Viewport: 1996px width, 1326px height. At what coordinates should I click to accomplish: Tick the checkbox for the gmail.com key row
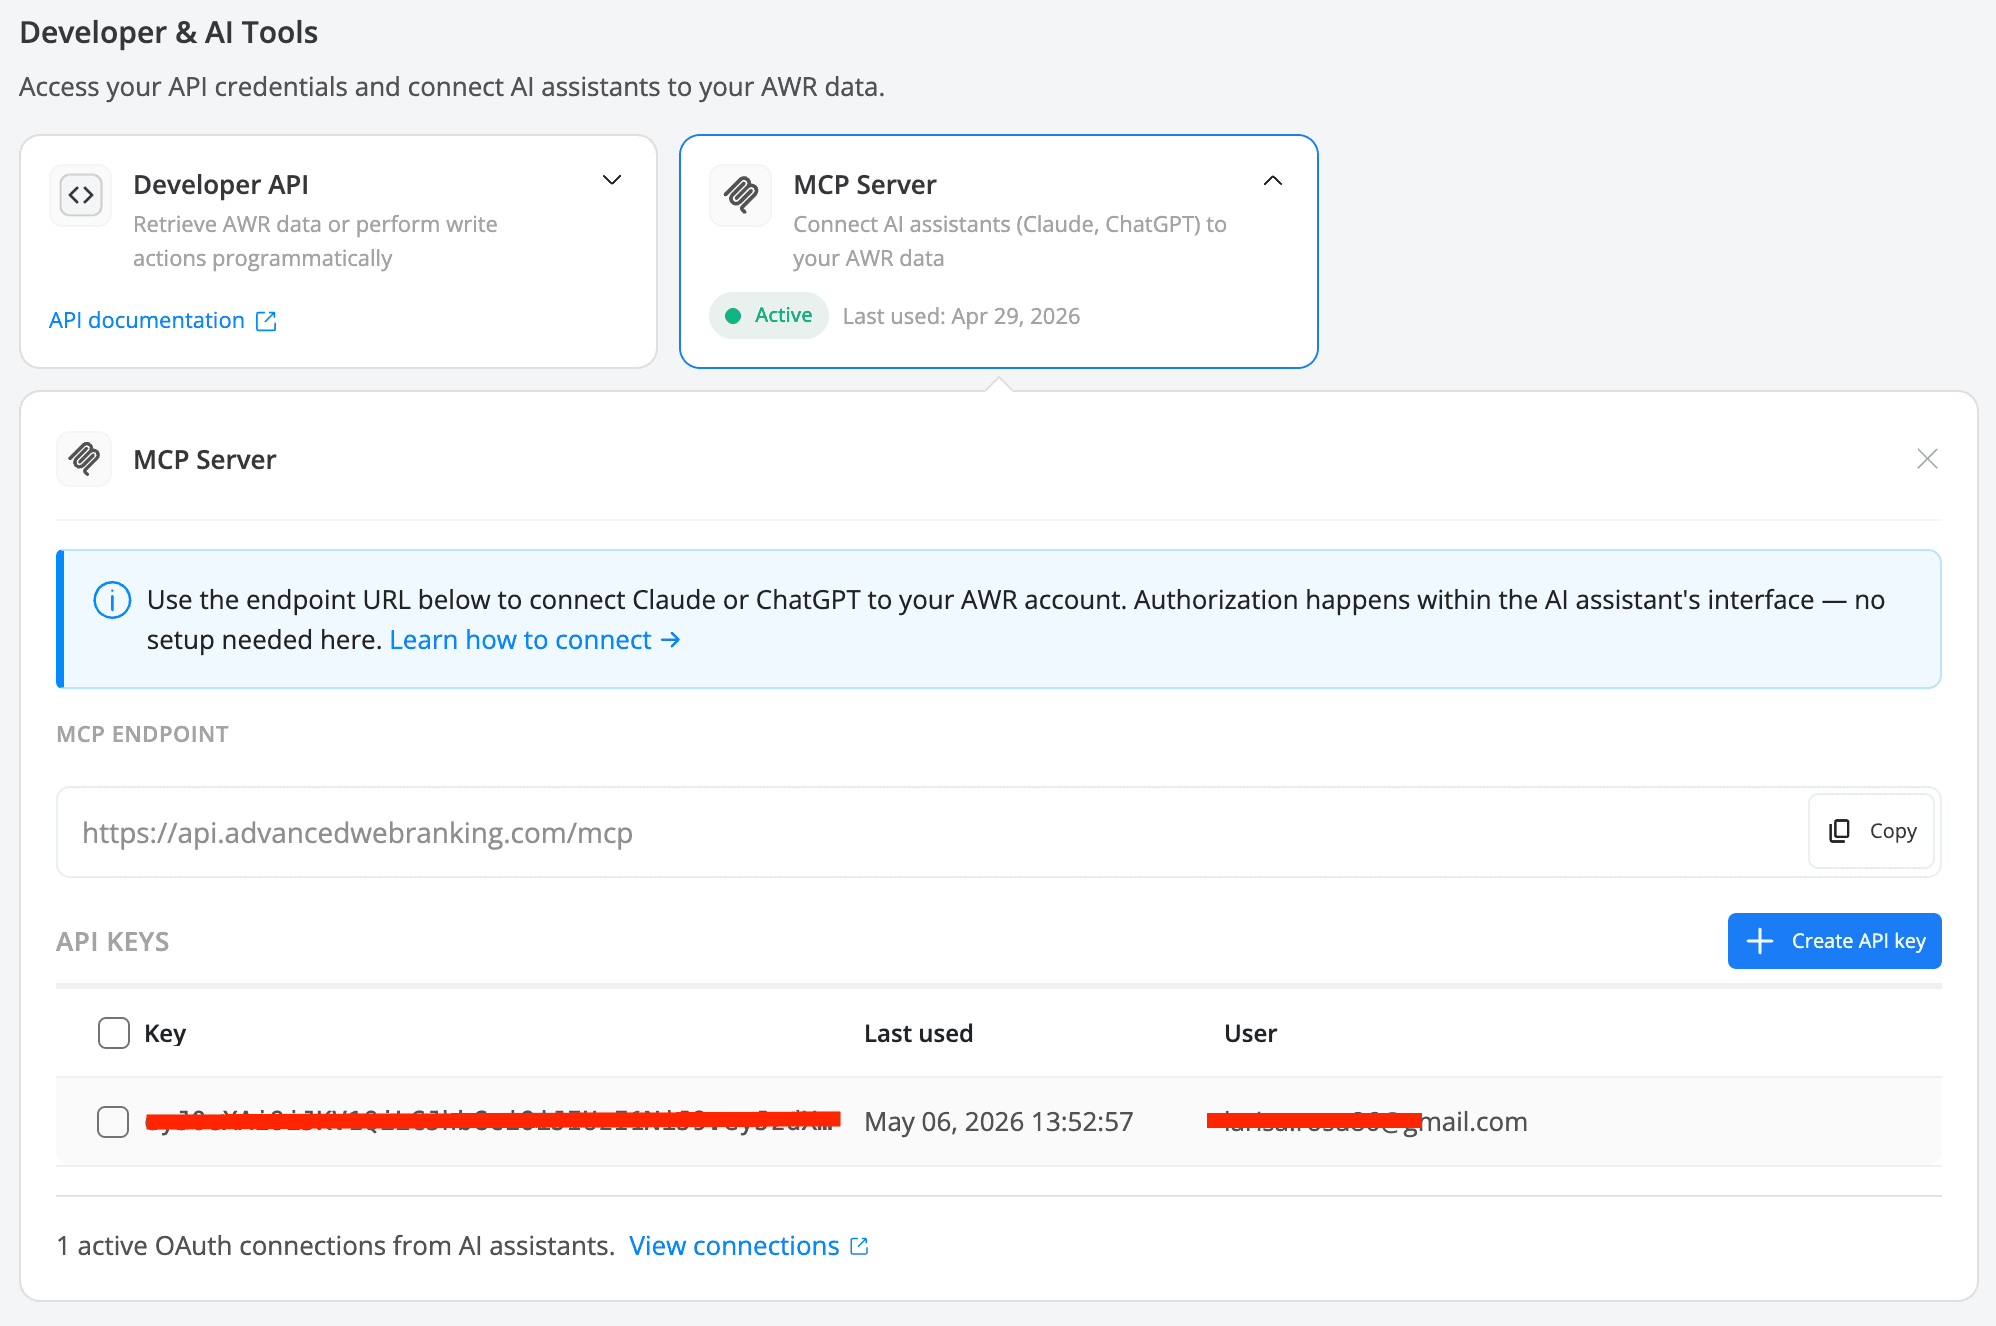(113, 1122)
